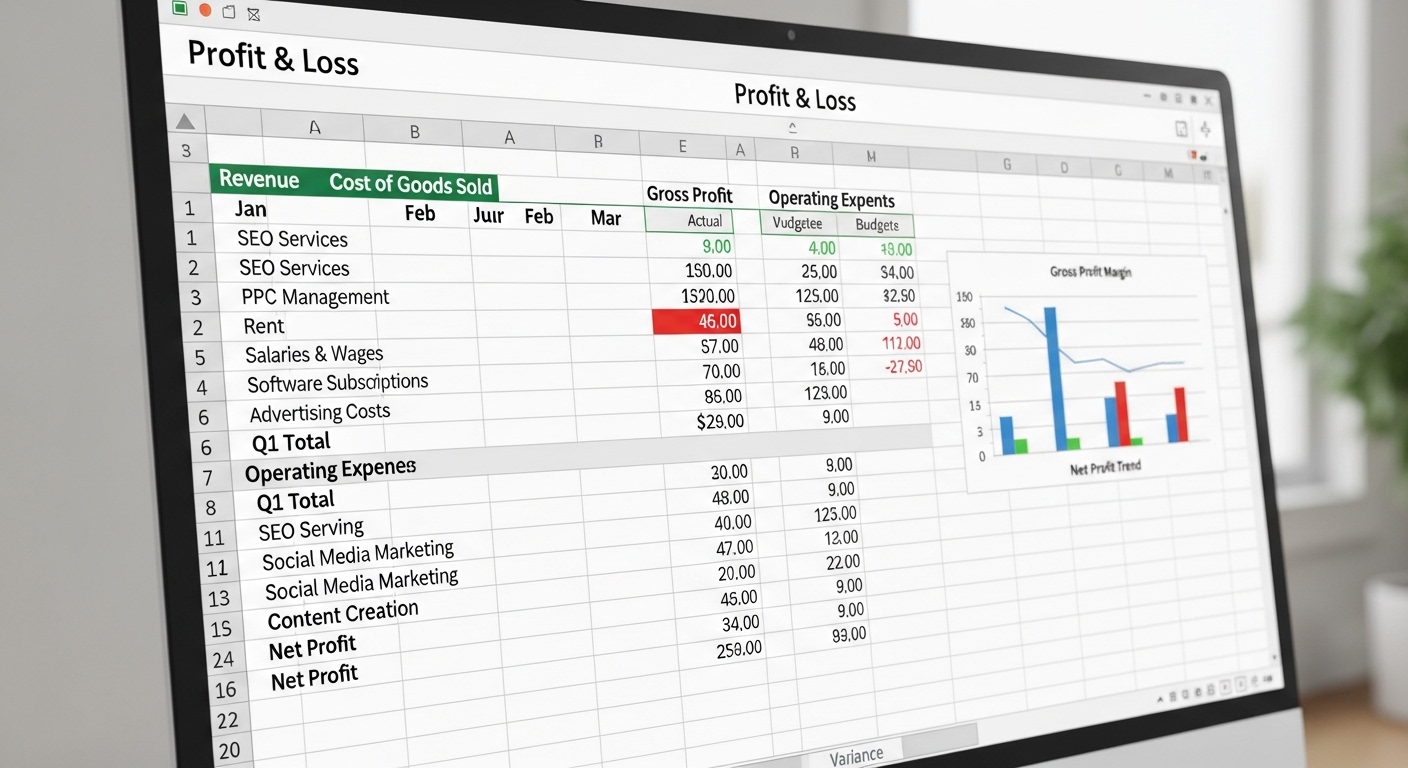Click the 259.00 value cell
1408x768 pixels.
tap(739, 648)
